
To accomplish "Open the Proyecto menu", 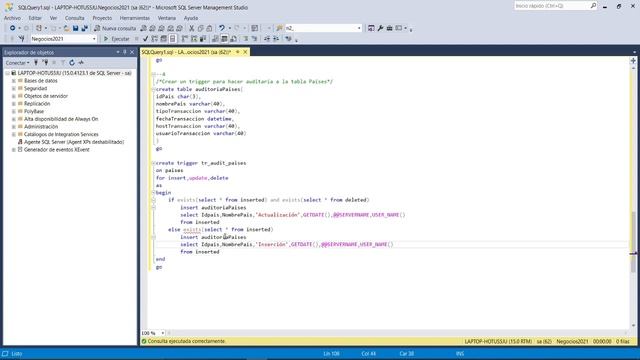I will [x=102, y=18].
